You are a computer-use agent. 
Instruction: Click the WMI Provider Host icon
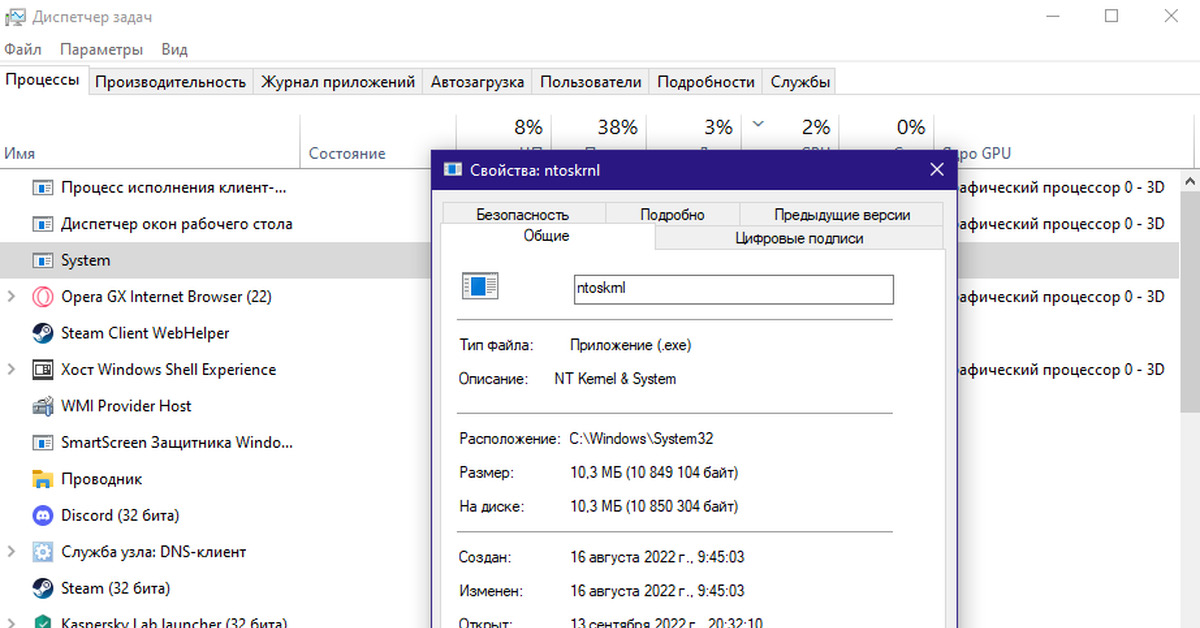pyautogui.click(x=42, y=406)
